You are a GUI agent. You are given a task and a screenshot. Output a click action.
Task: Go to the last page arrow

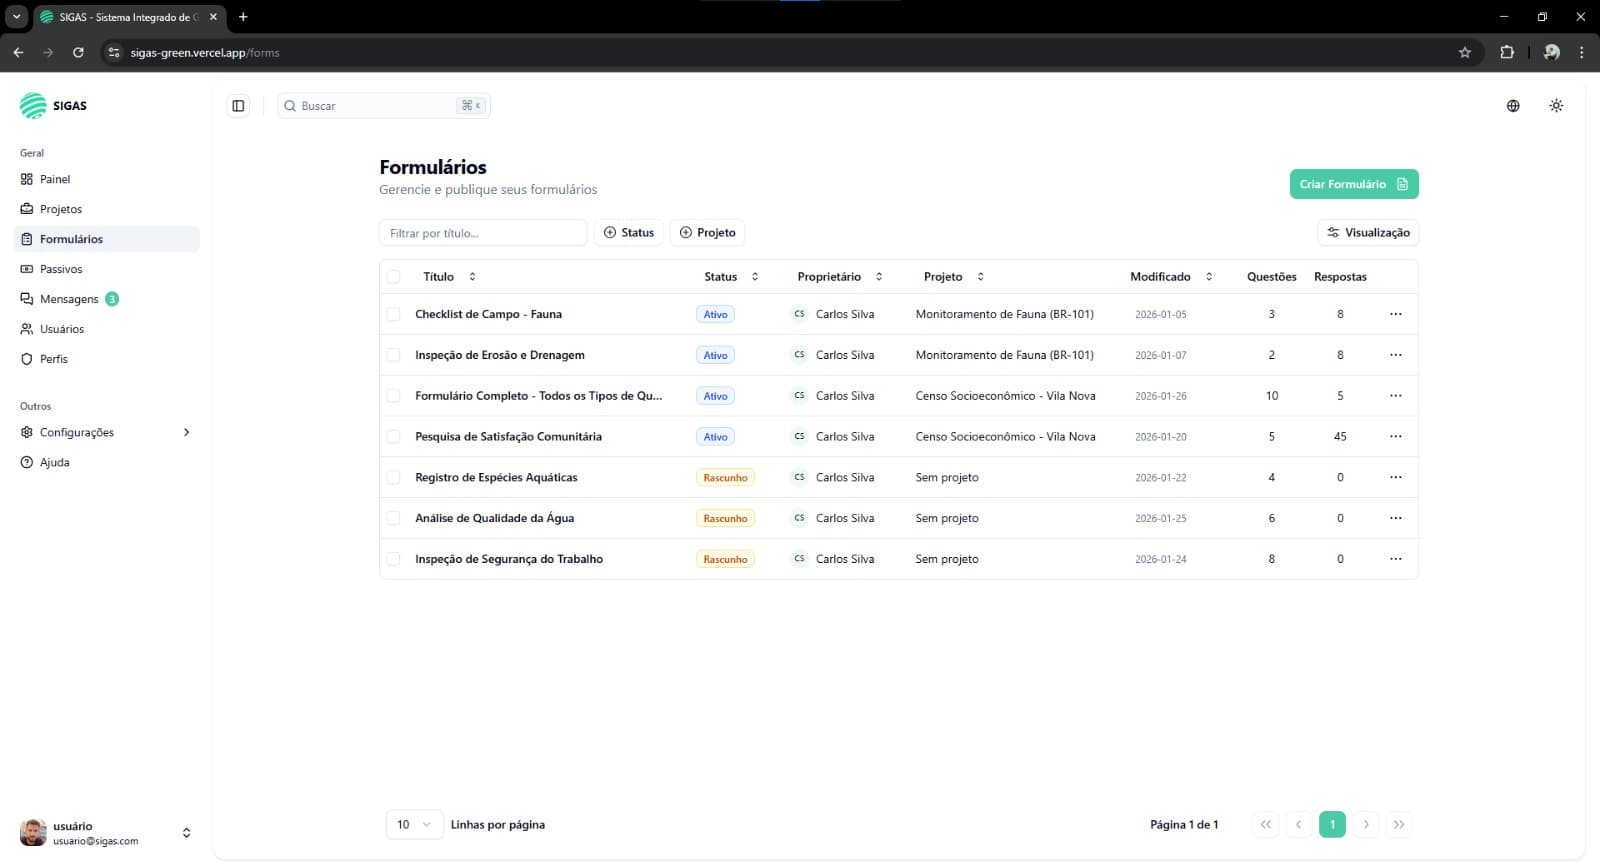tap(1399, 825)
